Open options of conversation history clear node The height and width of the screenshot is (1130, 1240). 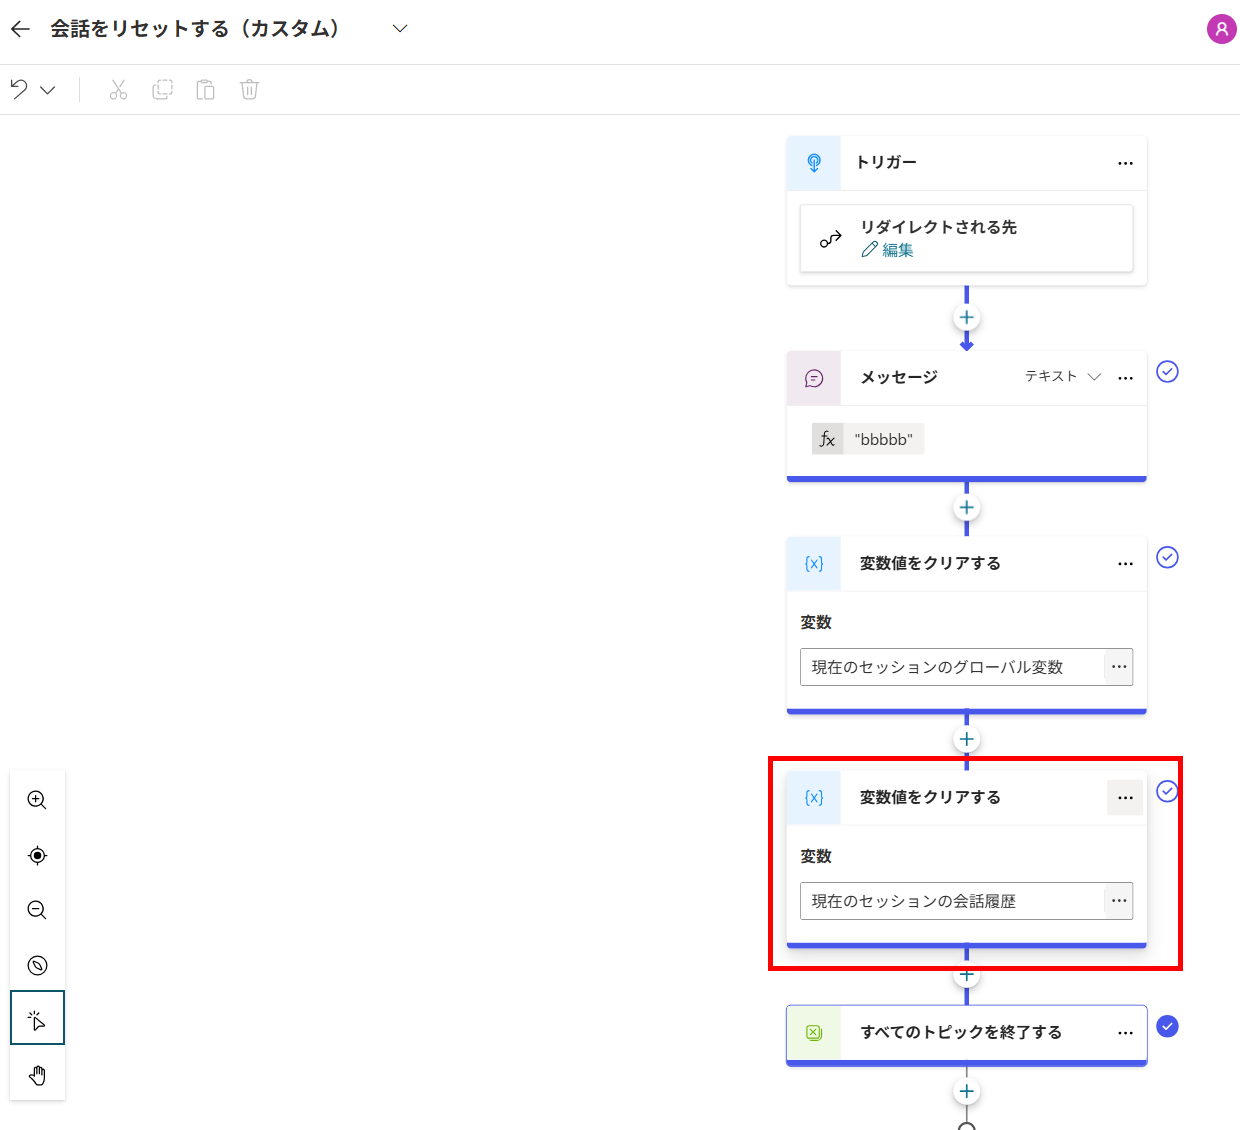point(1125,798)
